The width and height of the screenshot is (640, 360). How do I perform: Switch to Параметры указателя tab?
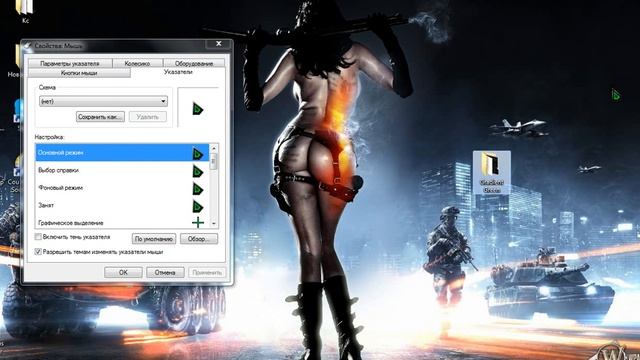click(x=70, y=63)
